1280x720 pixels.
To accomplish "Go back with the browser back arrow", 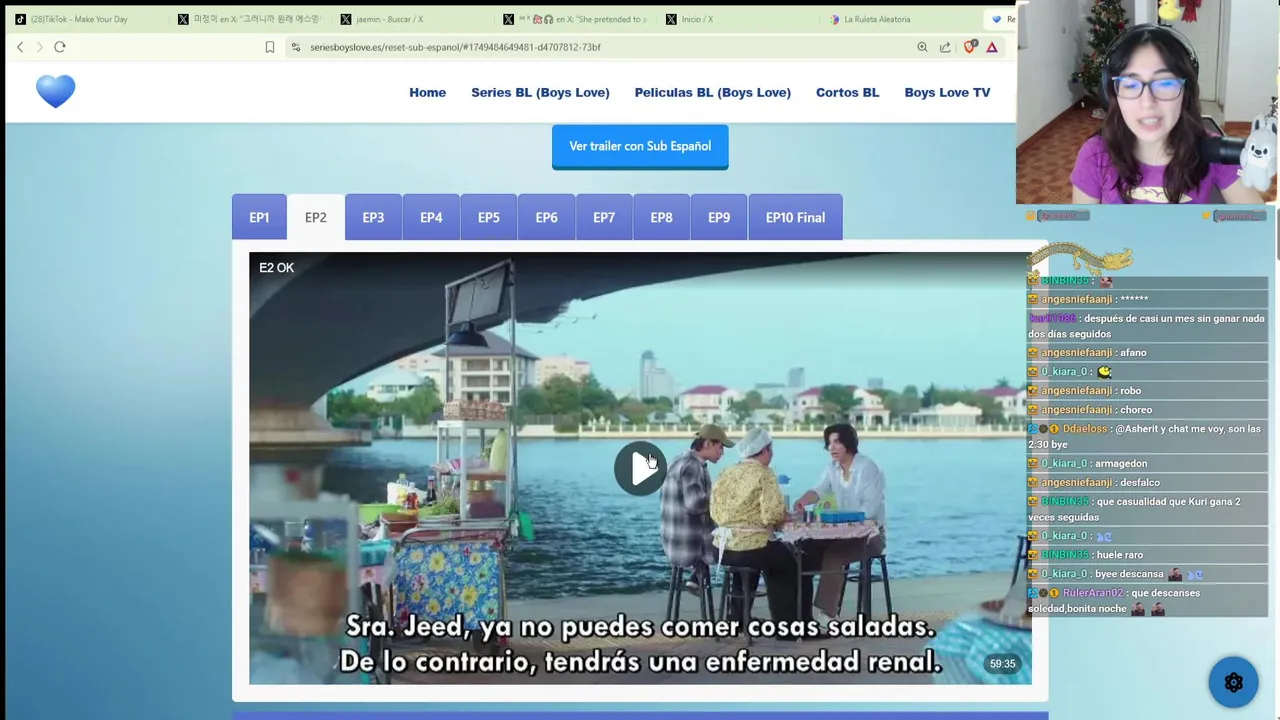I will coord(20,47).
